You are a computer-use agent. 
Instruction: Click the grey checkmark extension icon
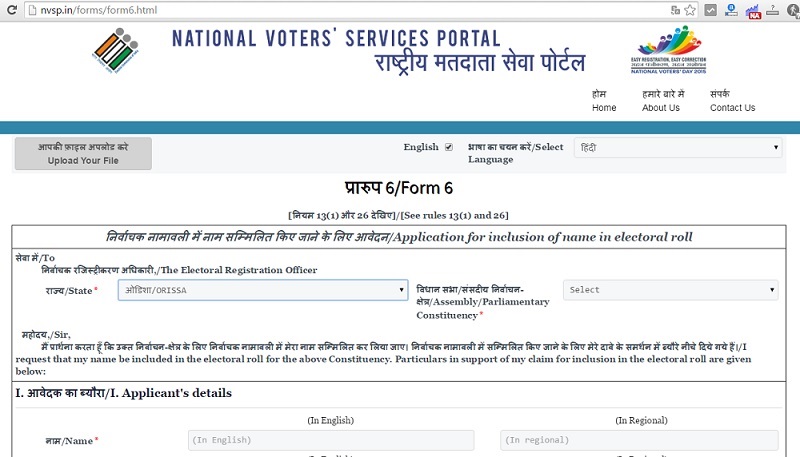(x=710, y=10)
